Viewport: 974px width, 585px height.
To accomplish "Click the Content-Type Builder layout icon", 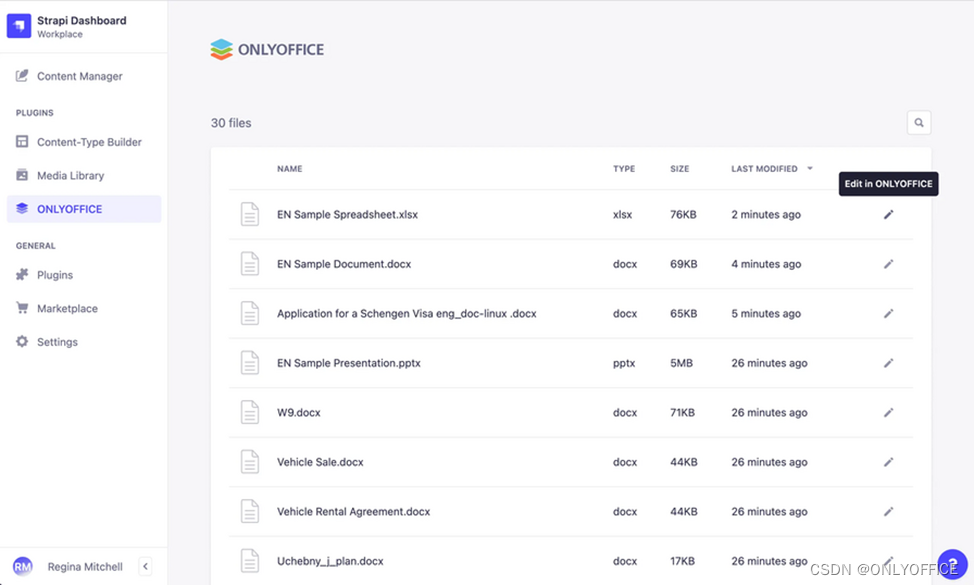I will 22,141.
